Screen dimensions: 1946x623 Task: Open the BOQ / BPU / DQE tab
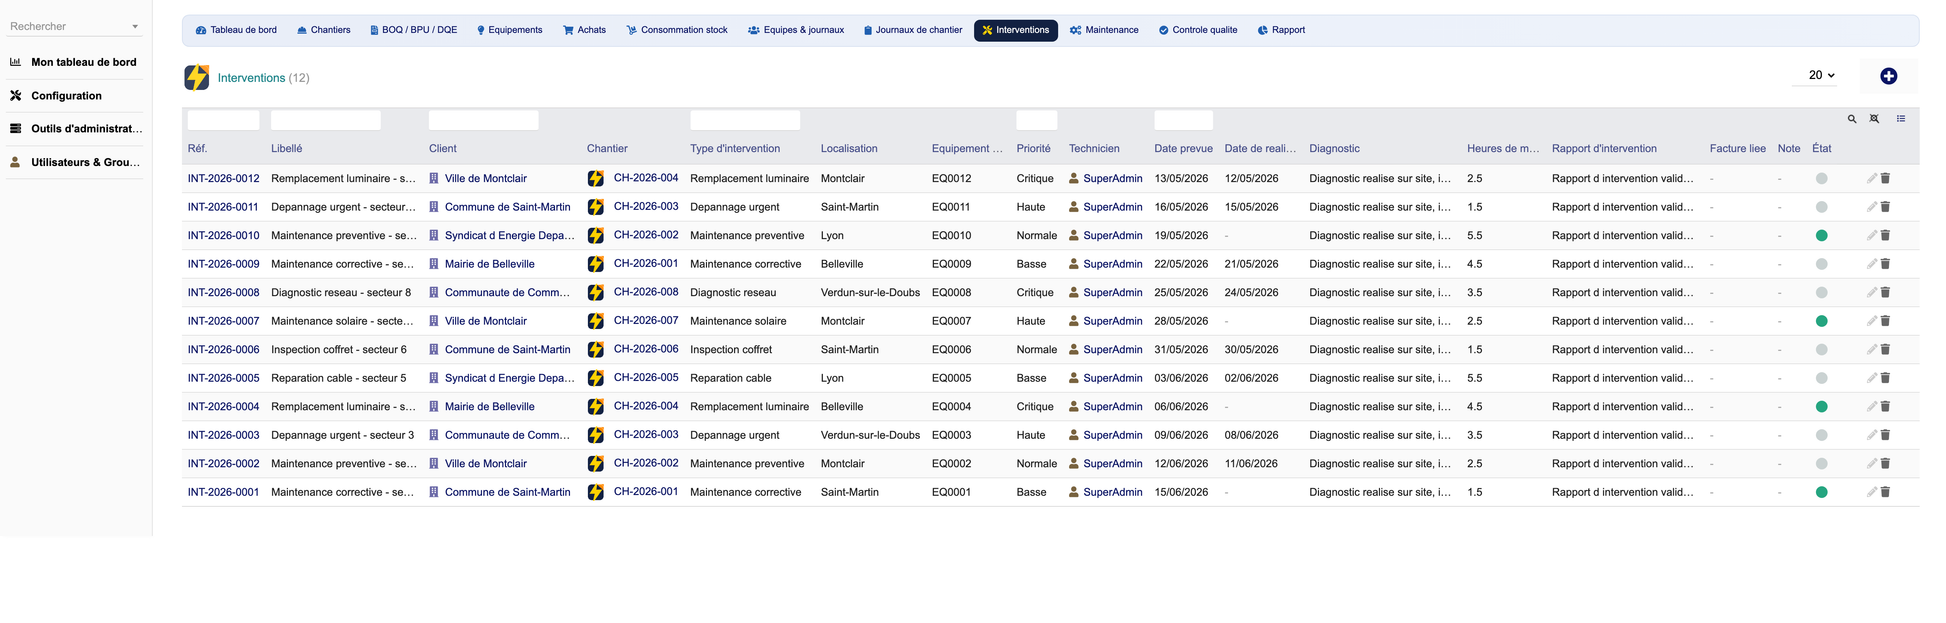(x=413, y=30)
